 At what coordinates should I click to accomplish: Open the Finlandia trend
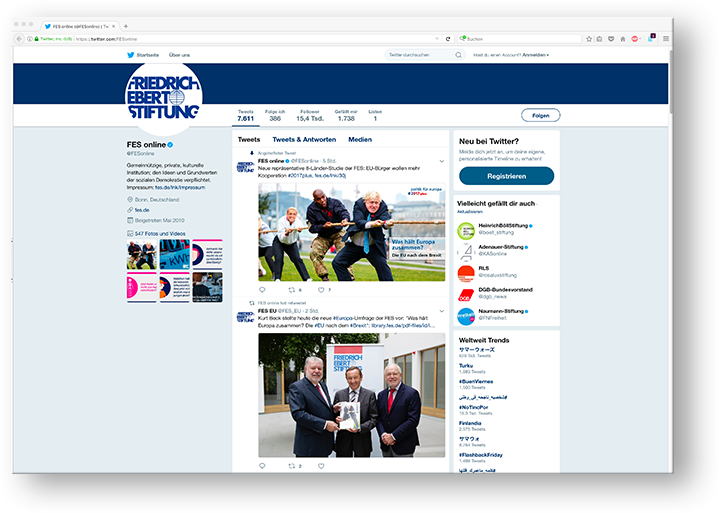[x=470, y=423]
